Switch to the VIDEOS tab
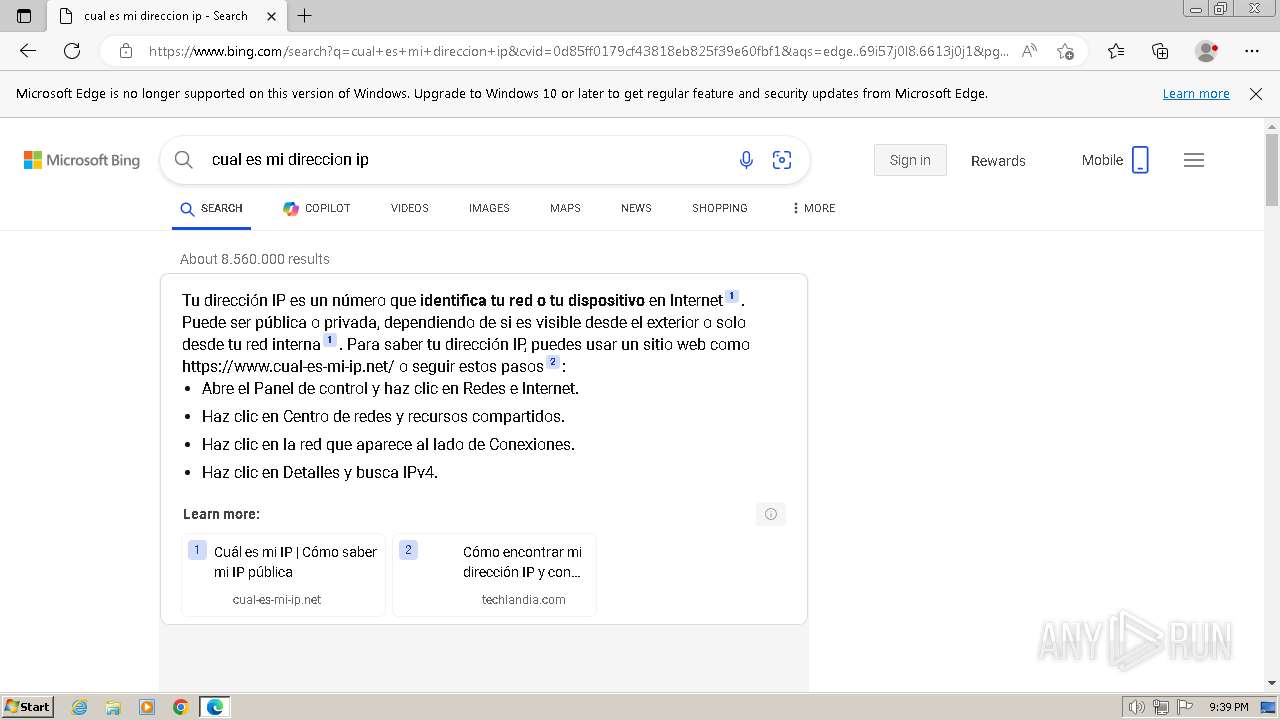1280x720 pixels. [x=410, y=208]
